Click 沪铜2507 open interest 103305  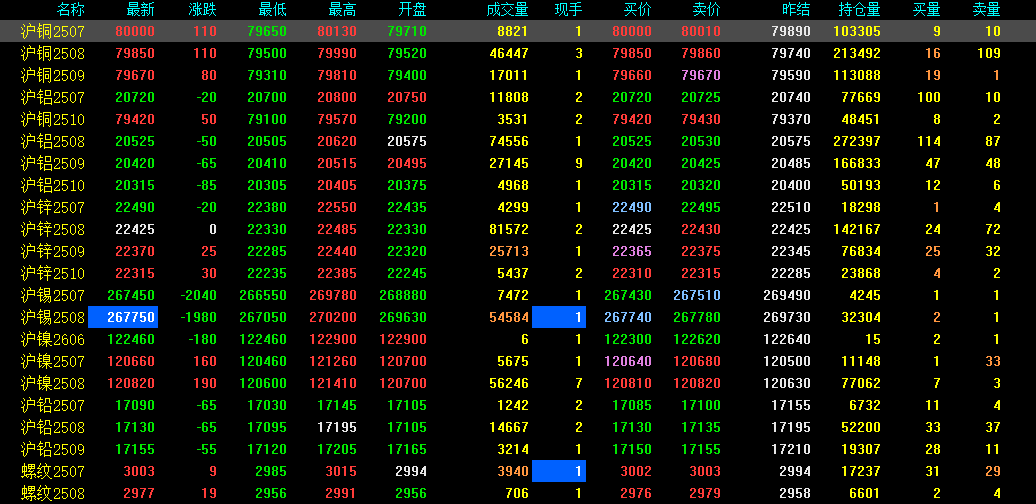(x=856, y=31)
